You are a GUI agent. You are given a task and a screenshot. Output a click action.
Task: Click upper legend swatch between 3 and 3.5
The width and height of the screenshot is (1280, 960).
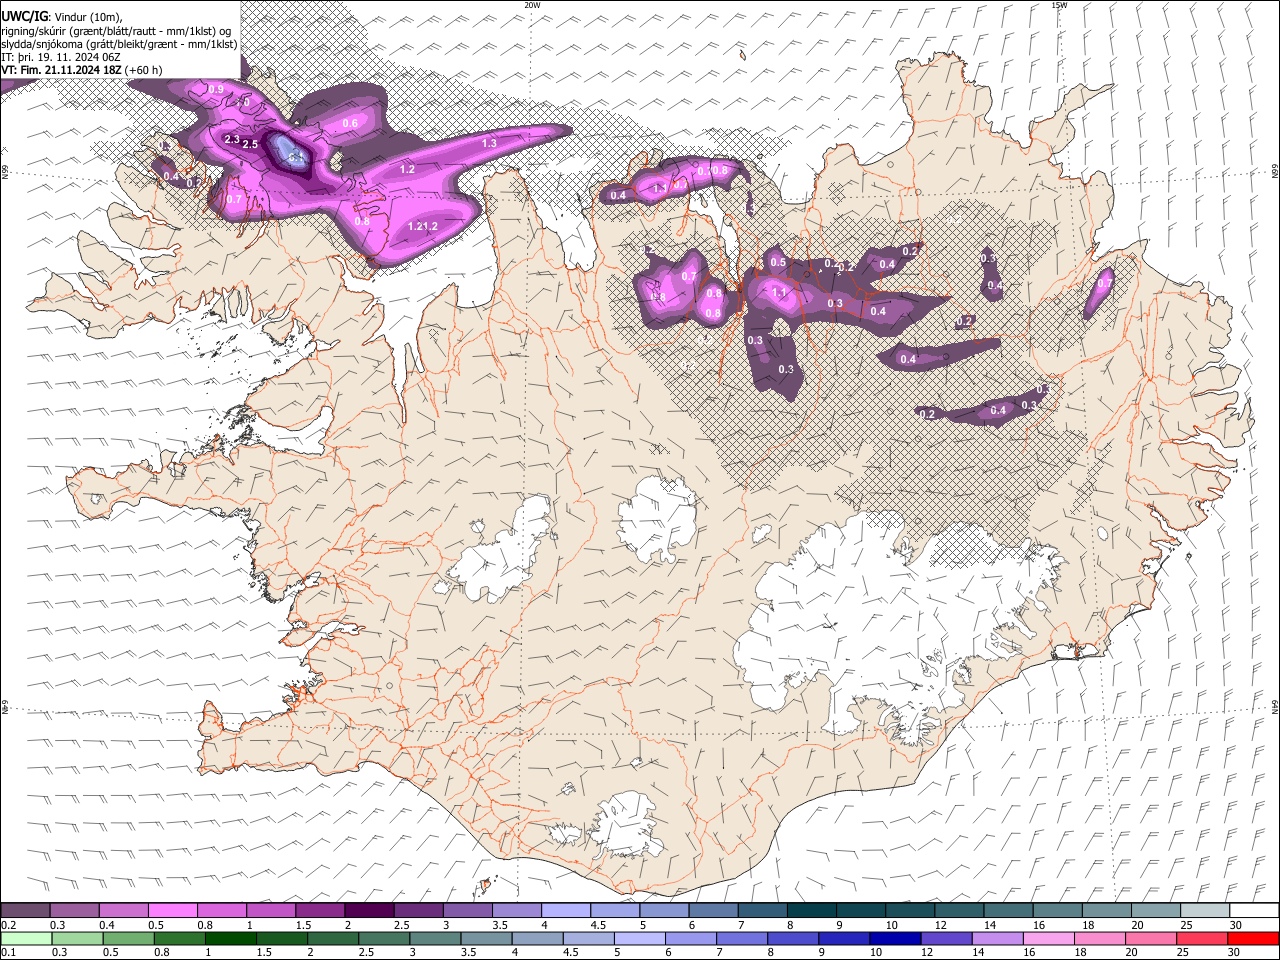[466, 911]
